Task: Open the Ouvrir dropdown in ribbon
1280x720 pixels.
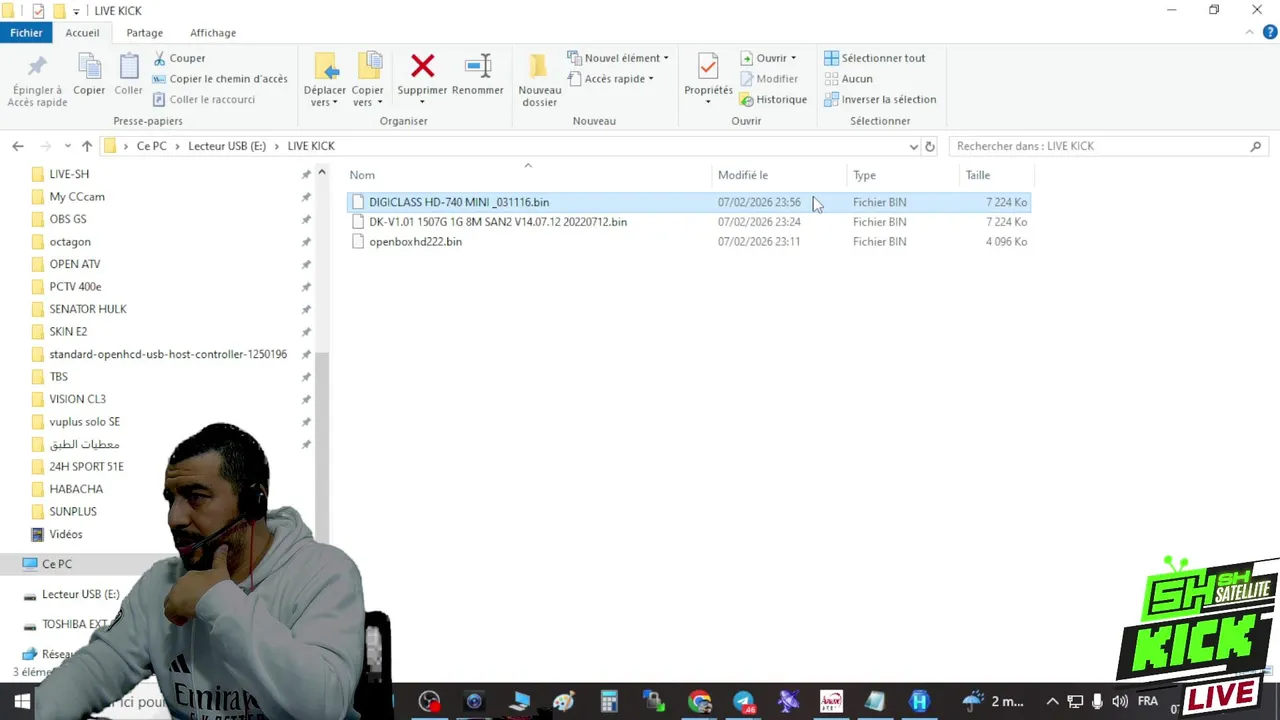Action: click(768, 58)
